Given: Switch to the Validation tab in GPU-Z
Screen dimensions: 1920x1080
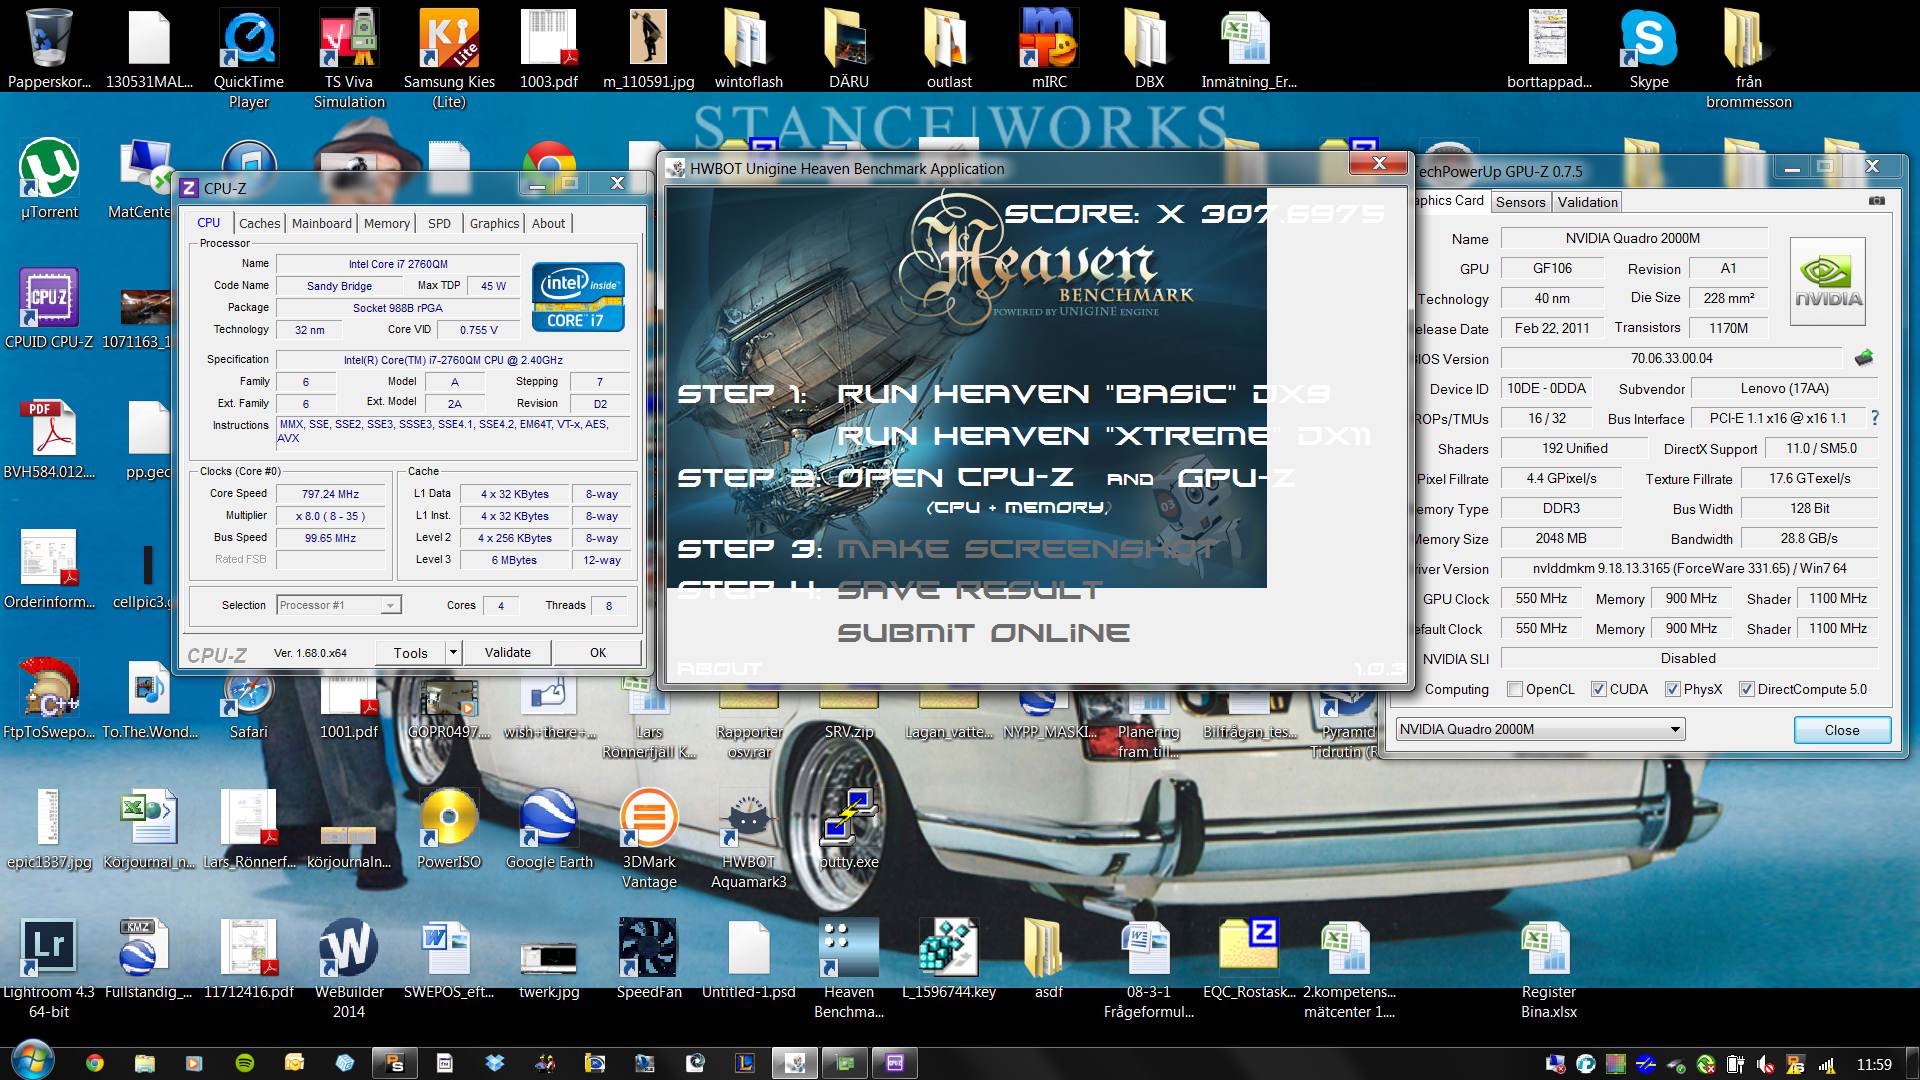Looking at the screenshot, I should (x=1587, y=202).
